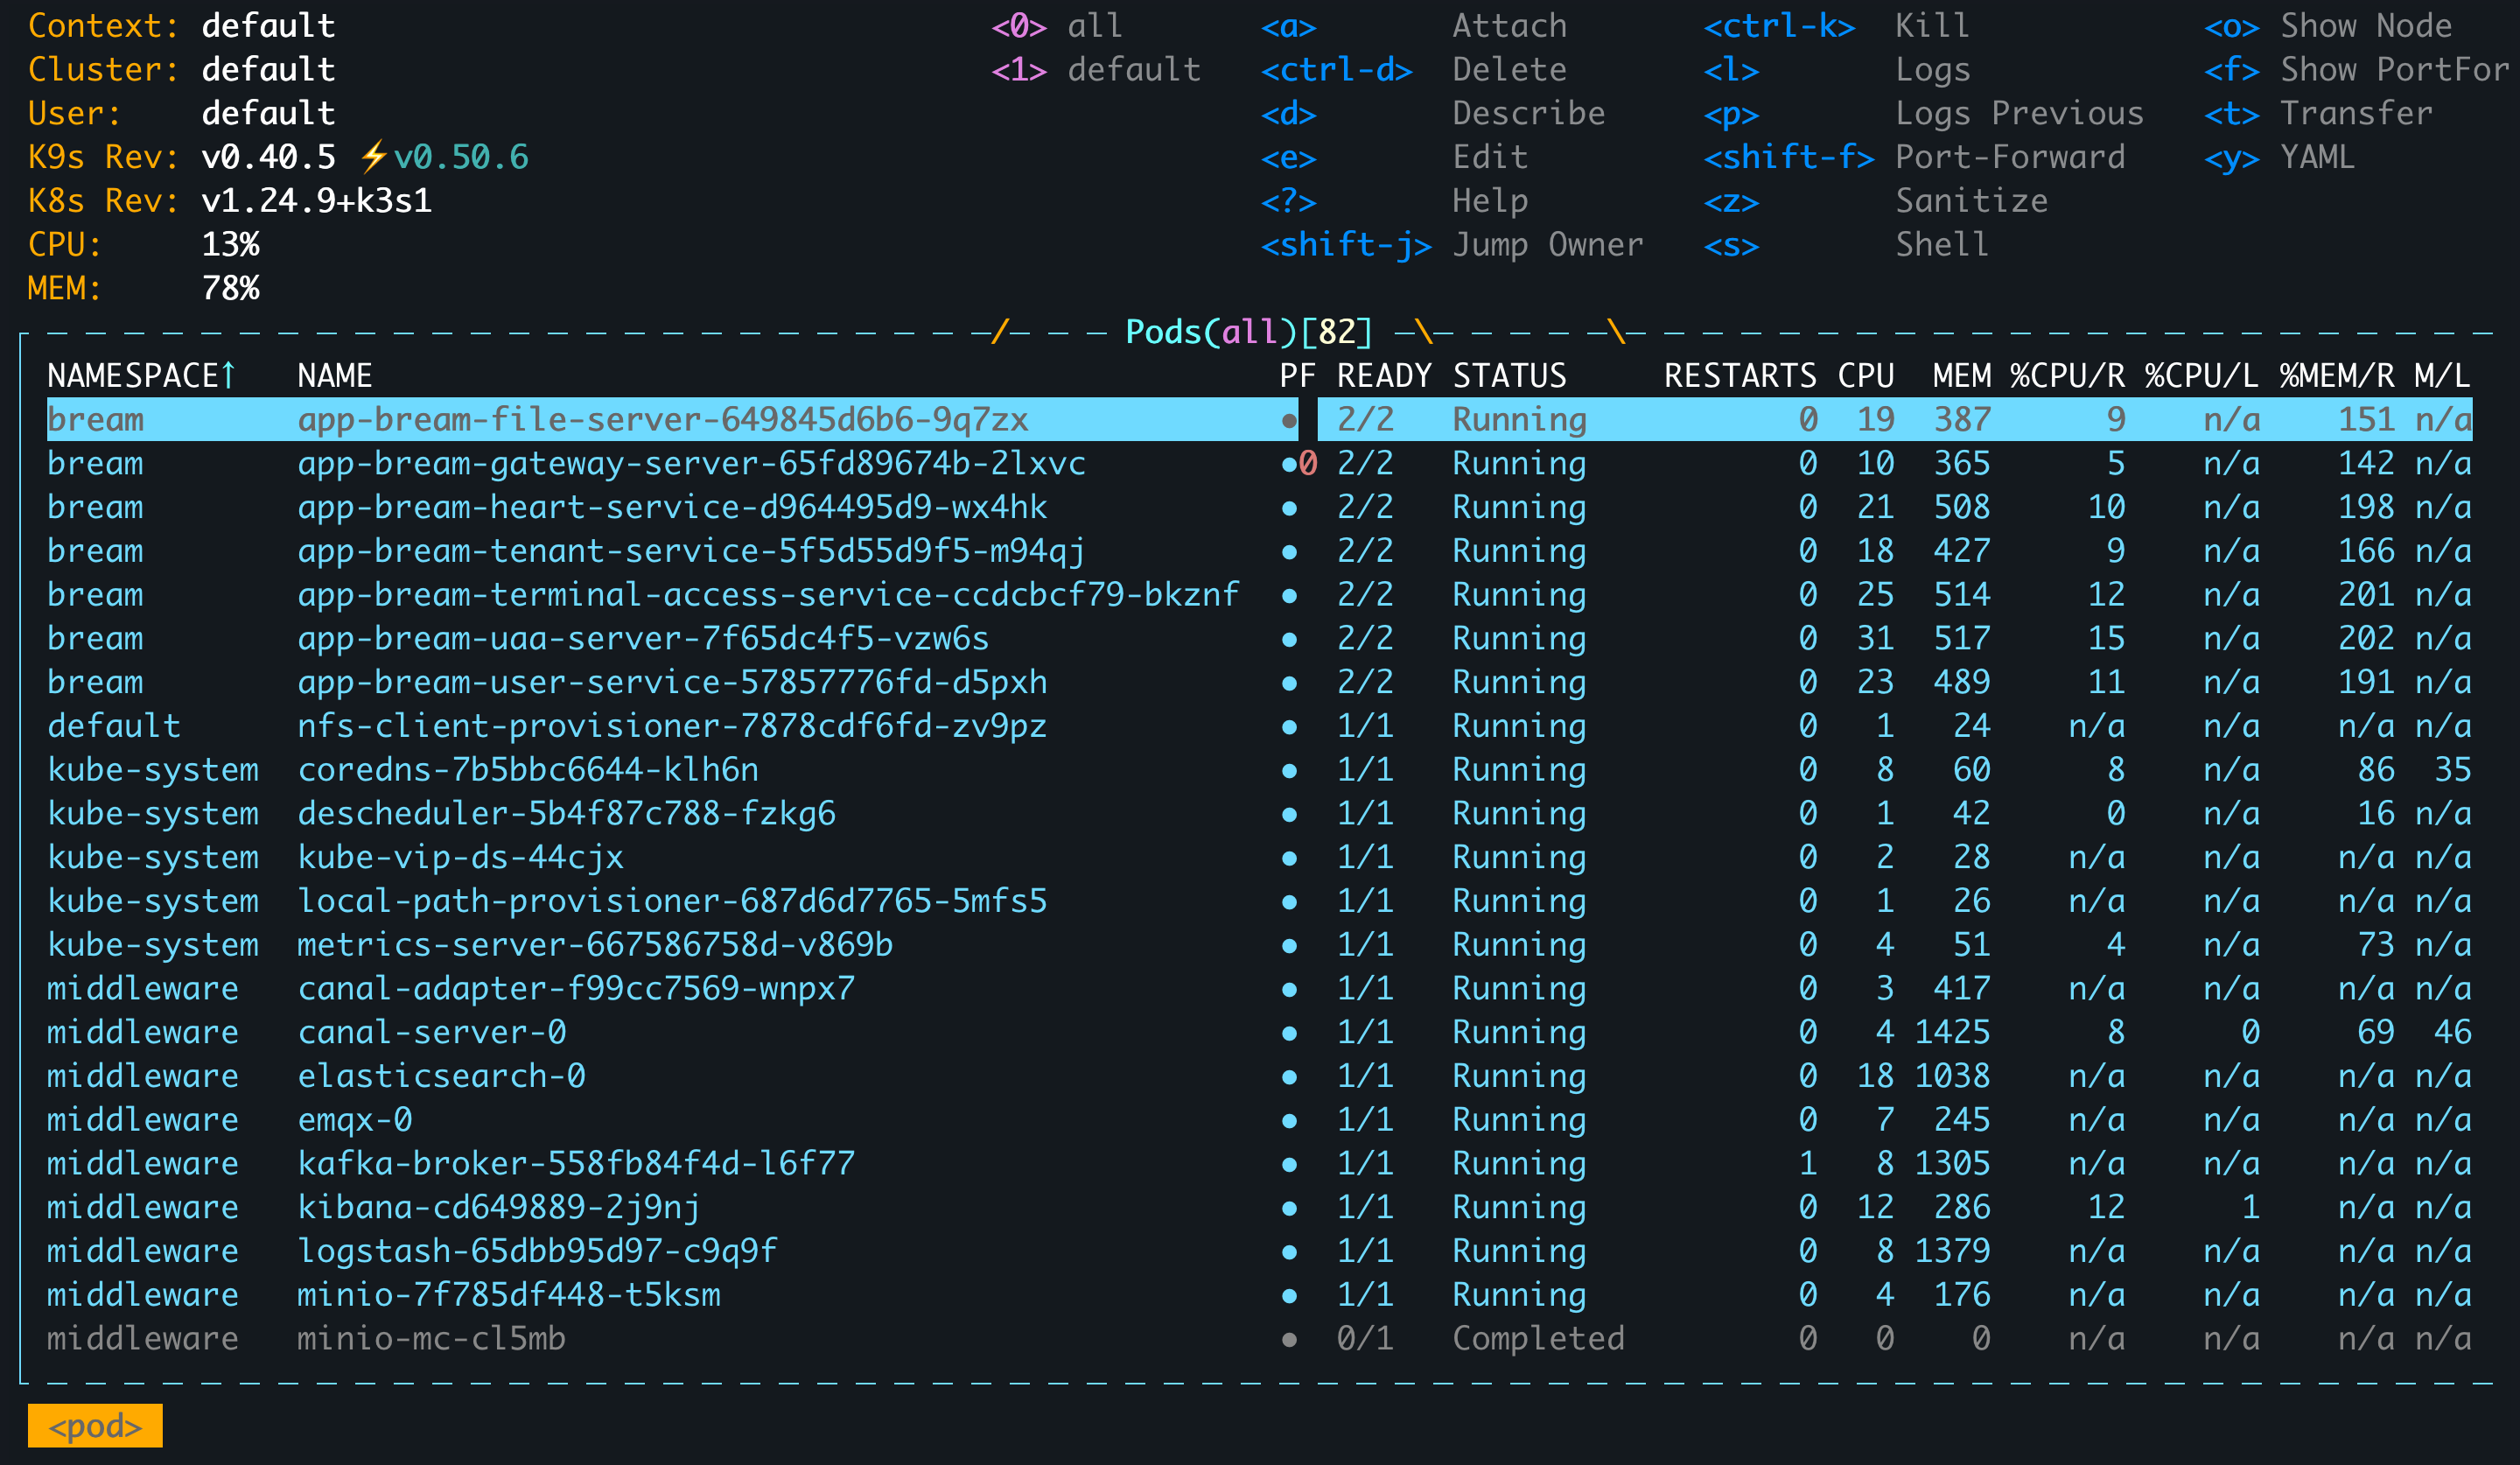Click the lightning bolt update icon
The image size is (2520, 1465).
(x=374, y=157)
